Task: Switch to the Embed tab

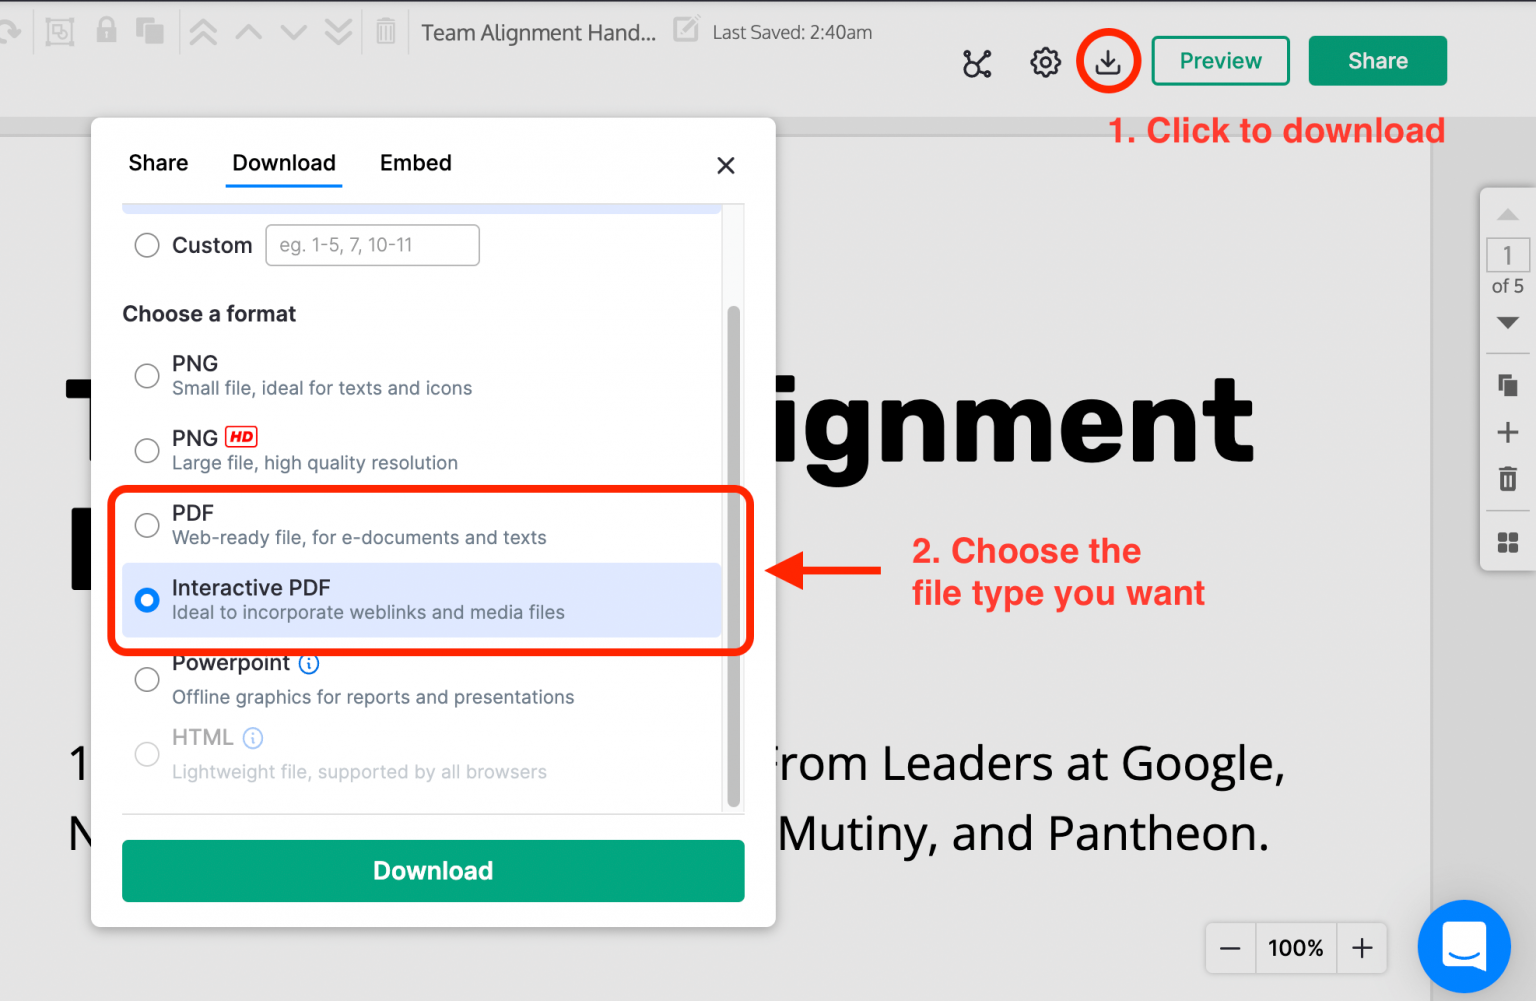Action: point(415,163)
